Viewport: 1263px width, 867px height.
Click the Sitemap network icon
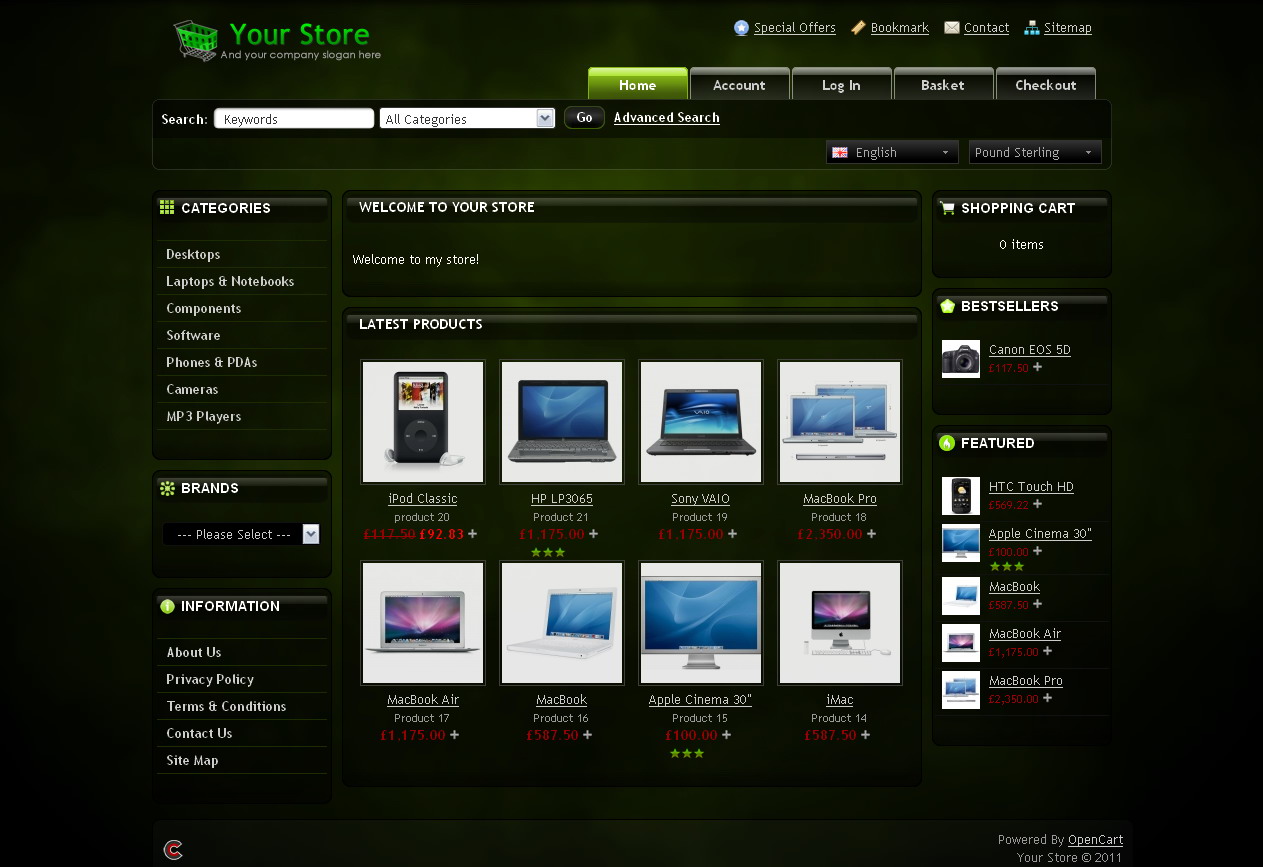pos(1031,28)
